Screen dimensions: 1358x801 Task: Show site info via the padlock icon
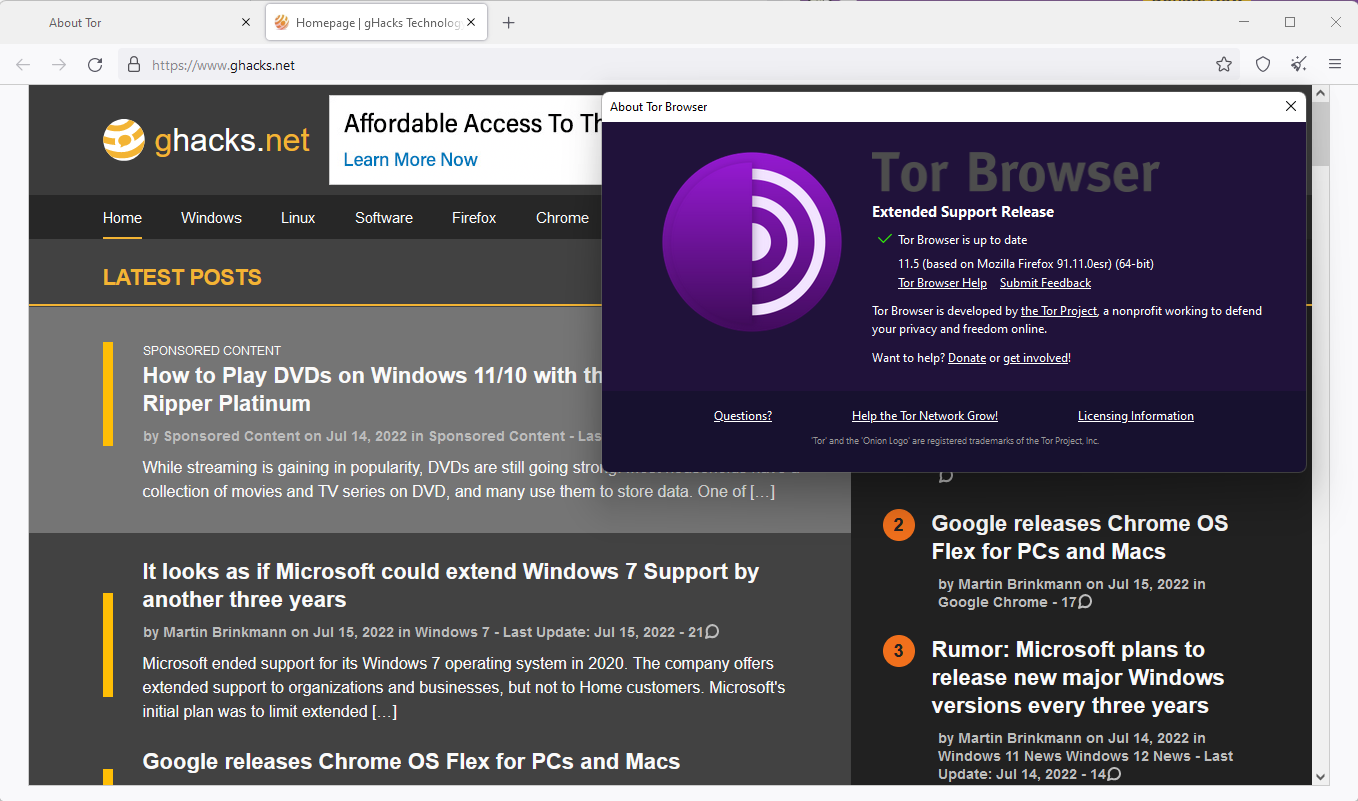click(134, 65)
